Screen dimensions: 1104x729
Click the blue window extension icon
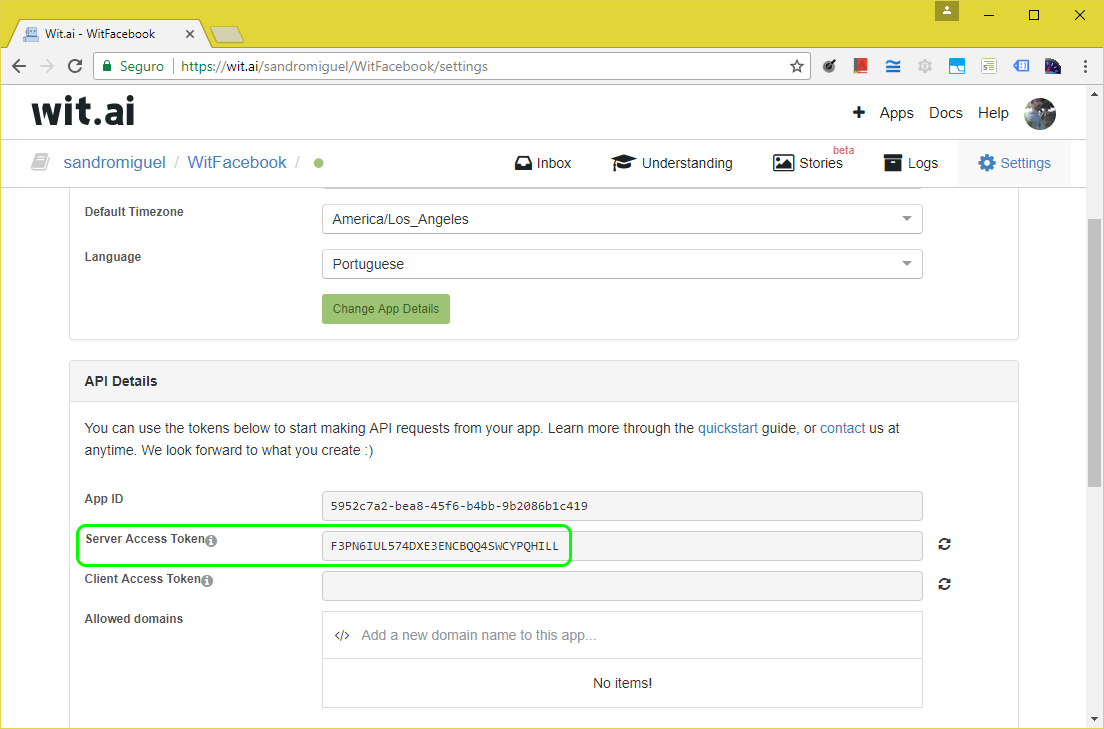[x=957, y=66]
